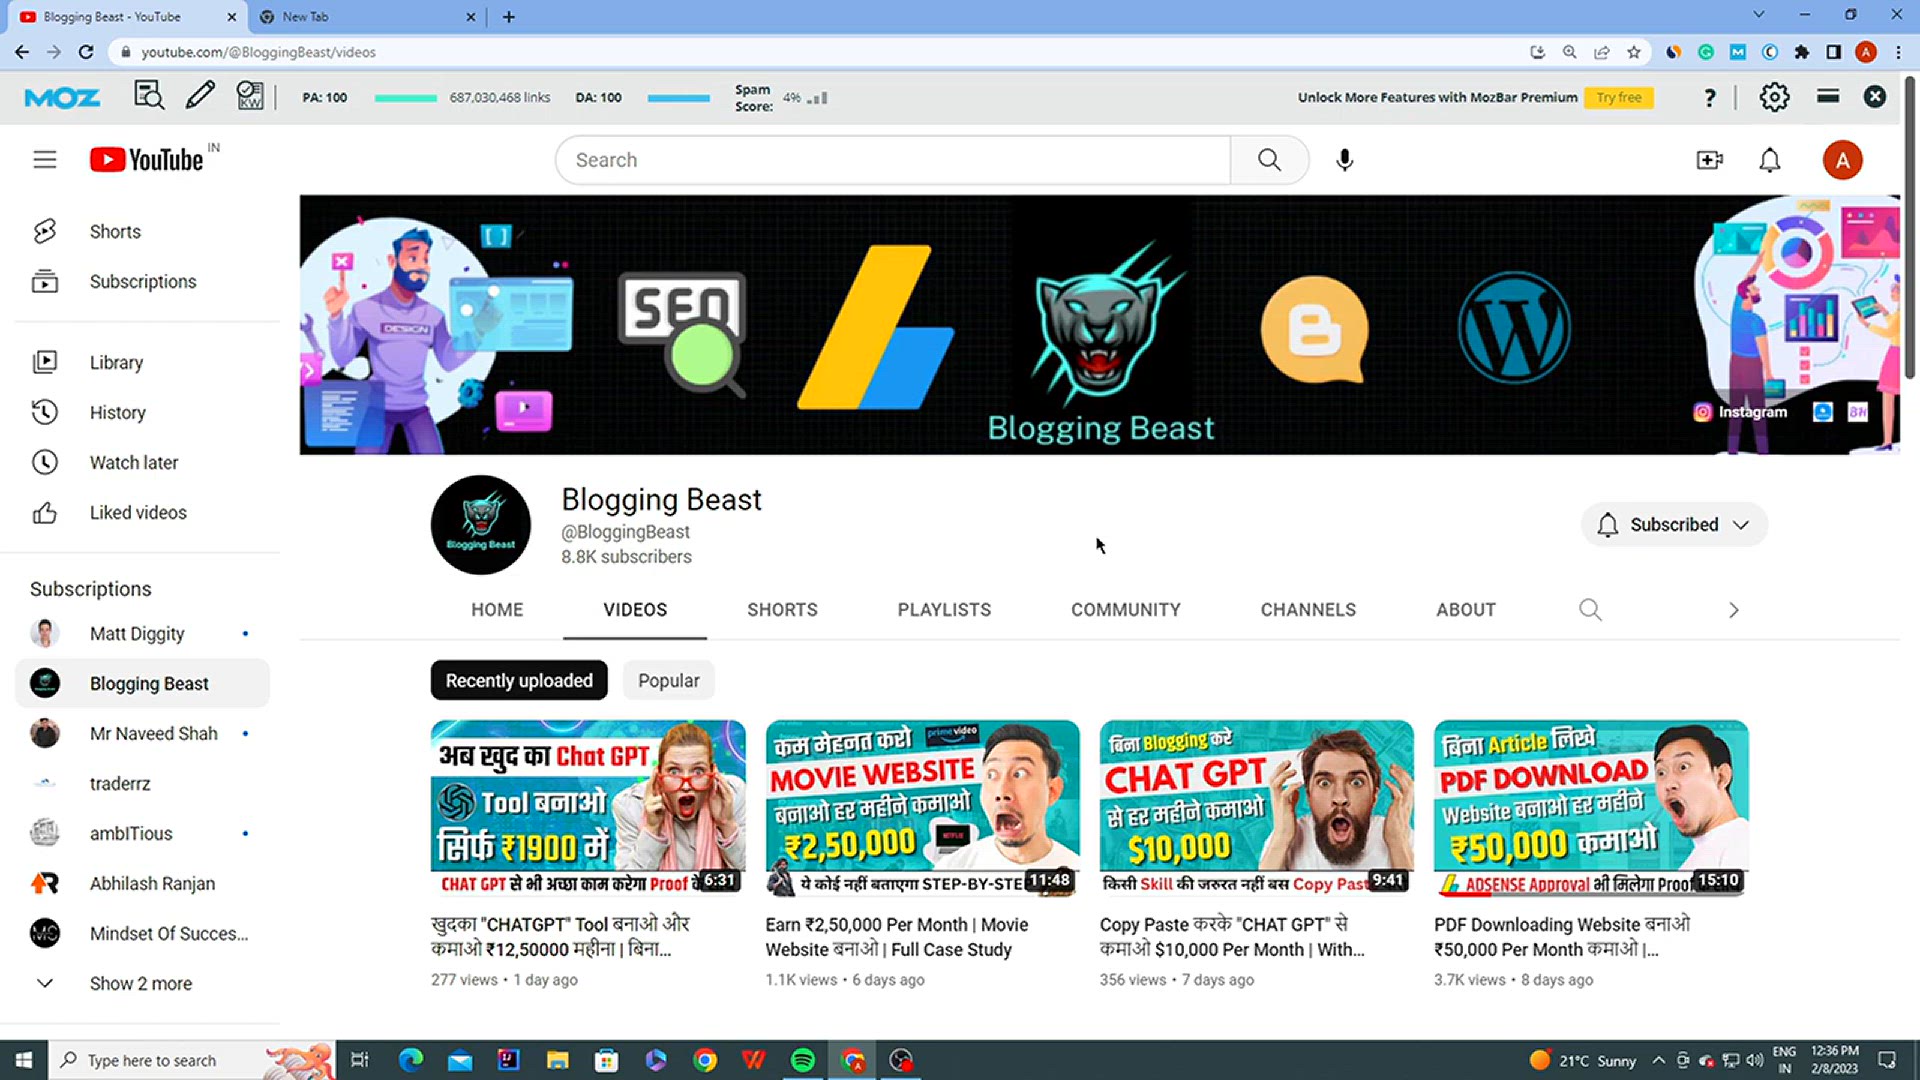Open Microsoft Edge from taskbar

point(411,1060)
